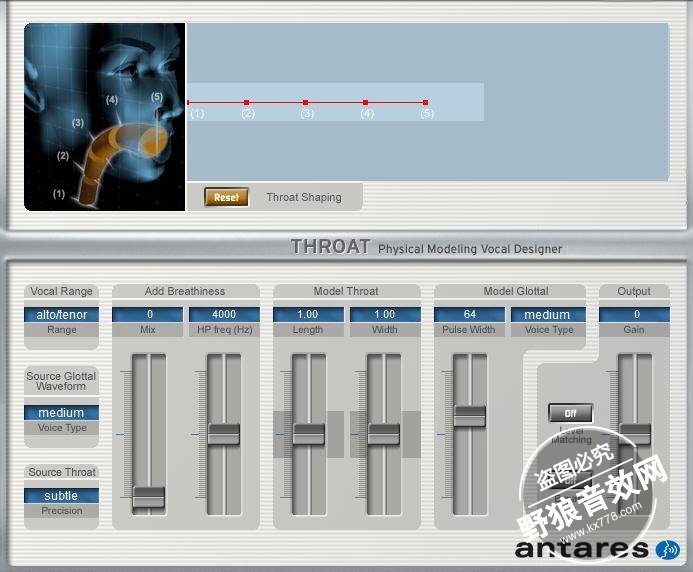The width and height of the screenshot is (693, 572).
Task: Click the Width label
Action: click(385, 330)
